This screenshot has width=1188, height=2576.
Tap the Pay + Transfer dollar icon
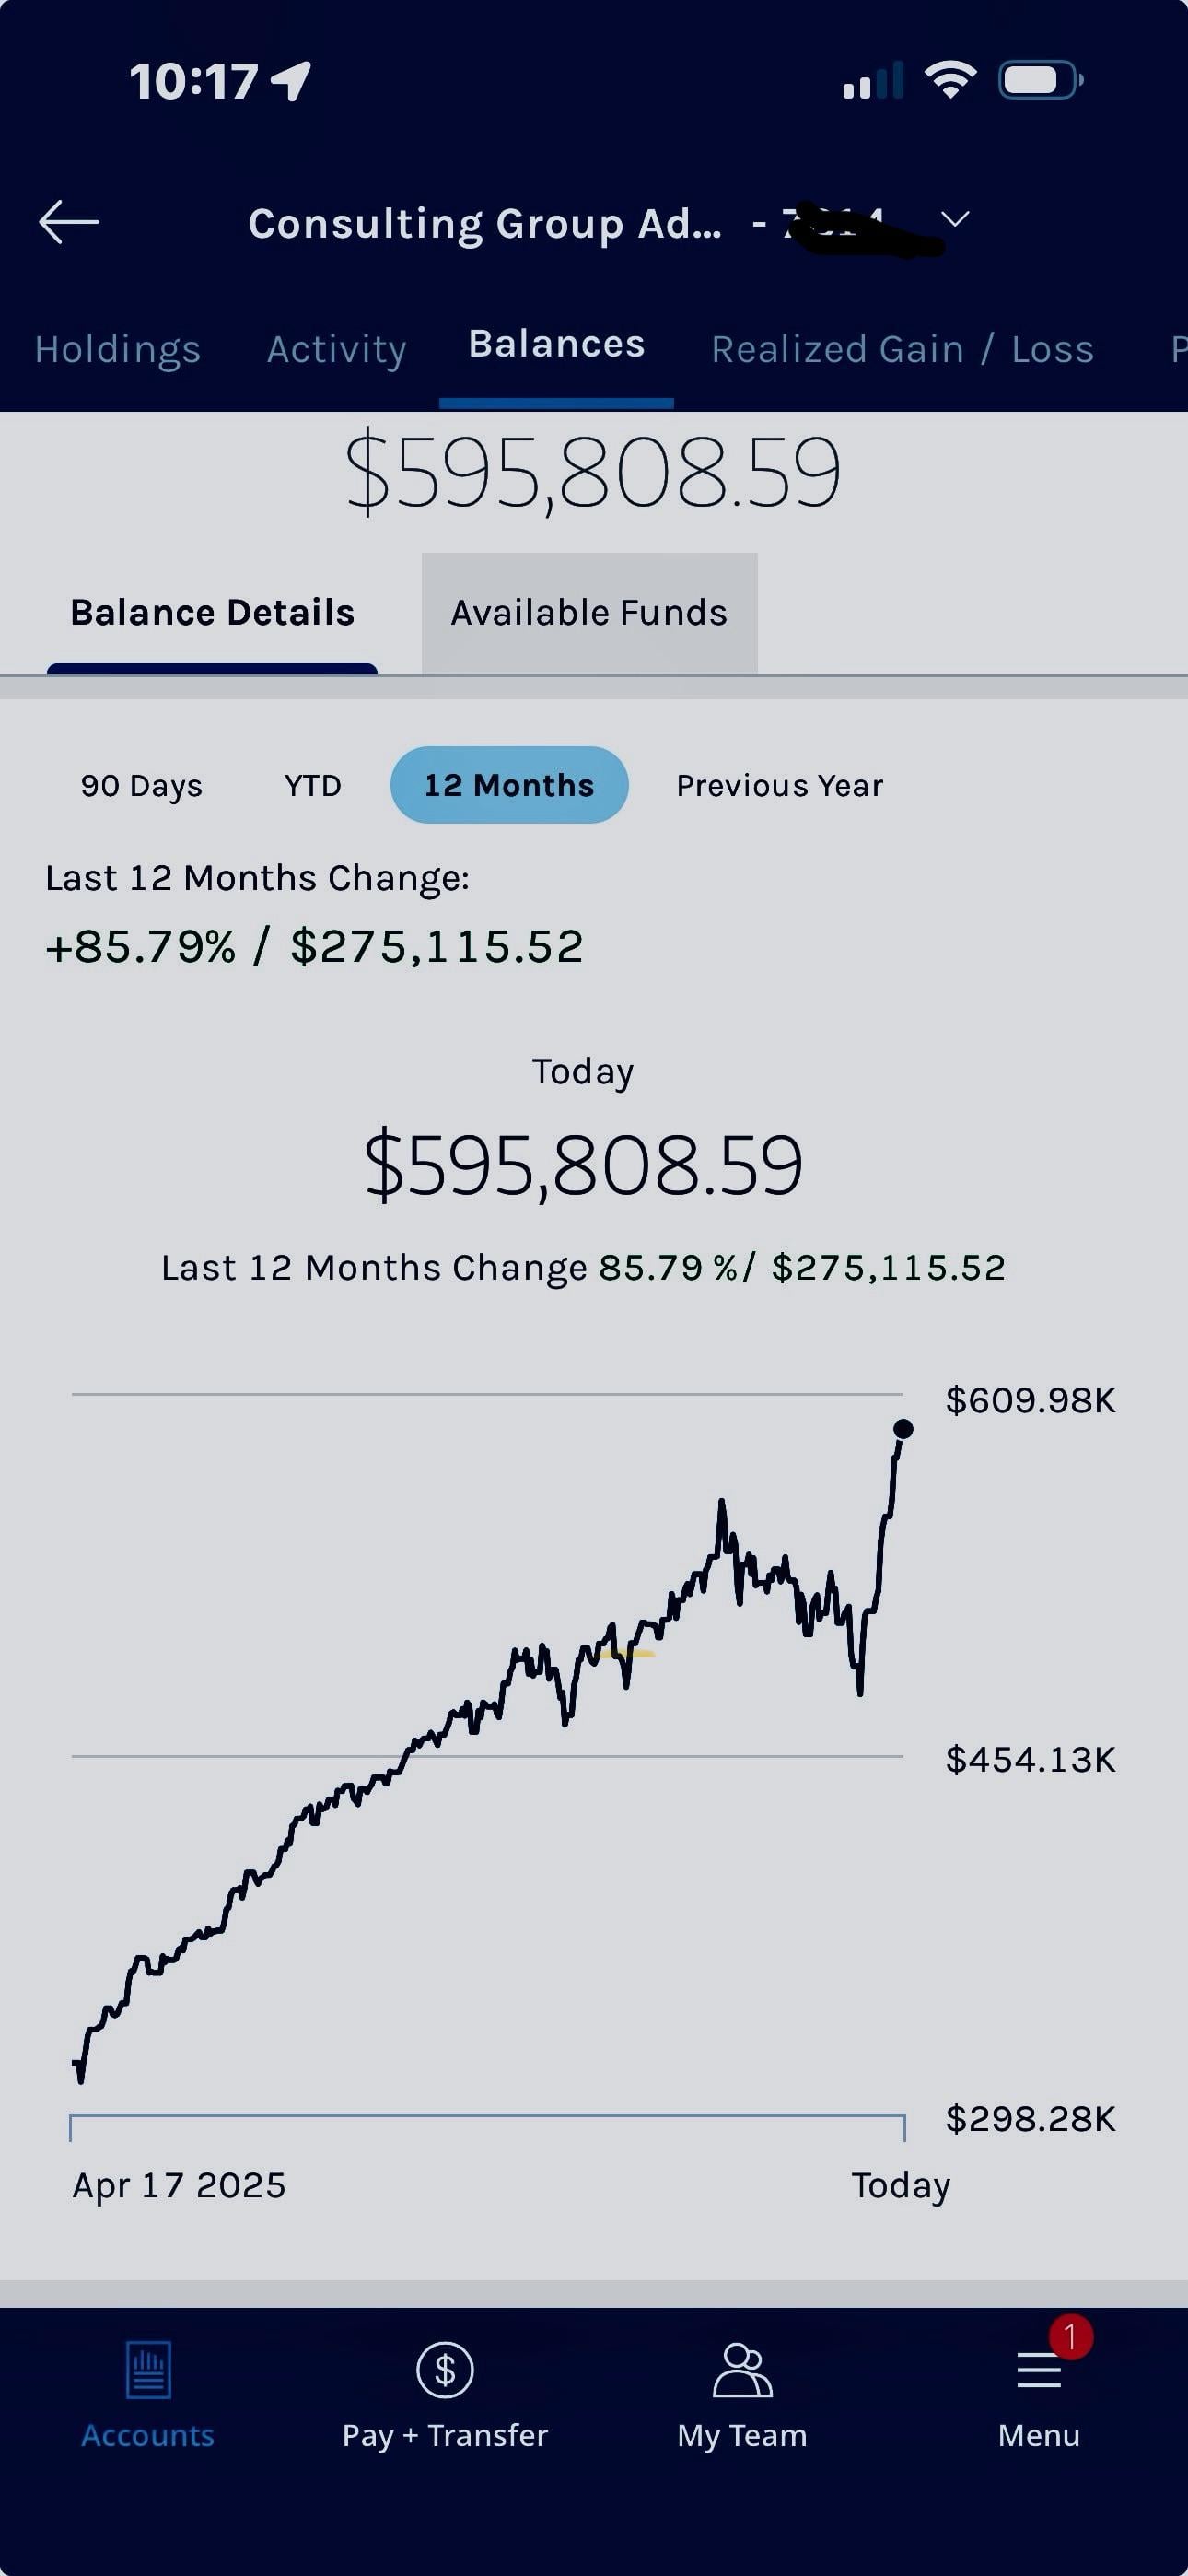(445, 2370)
